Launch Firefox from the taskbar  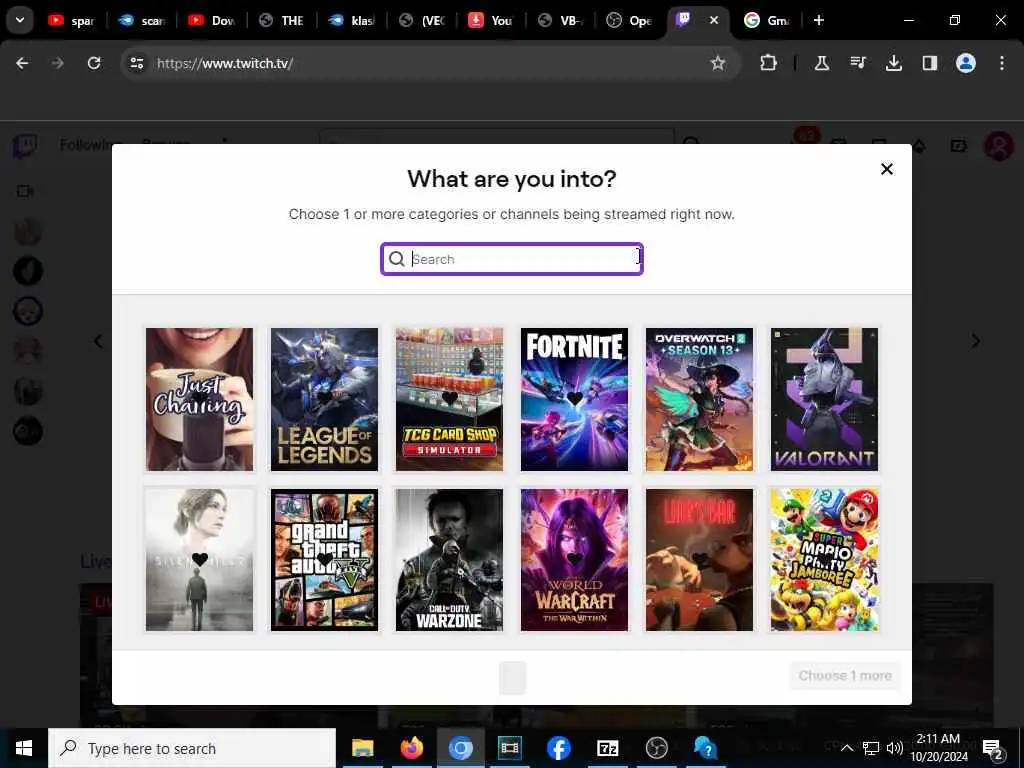pos(411,748)
